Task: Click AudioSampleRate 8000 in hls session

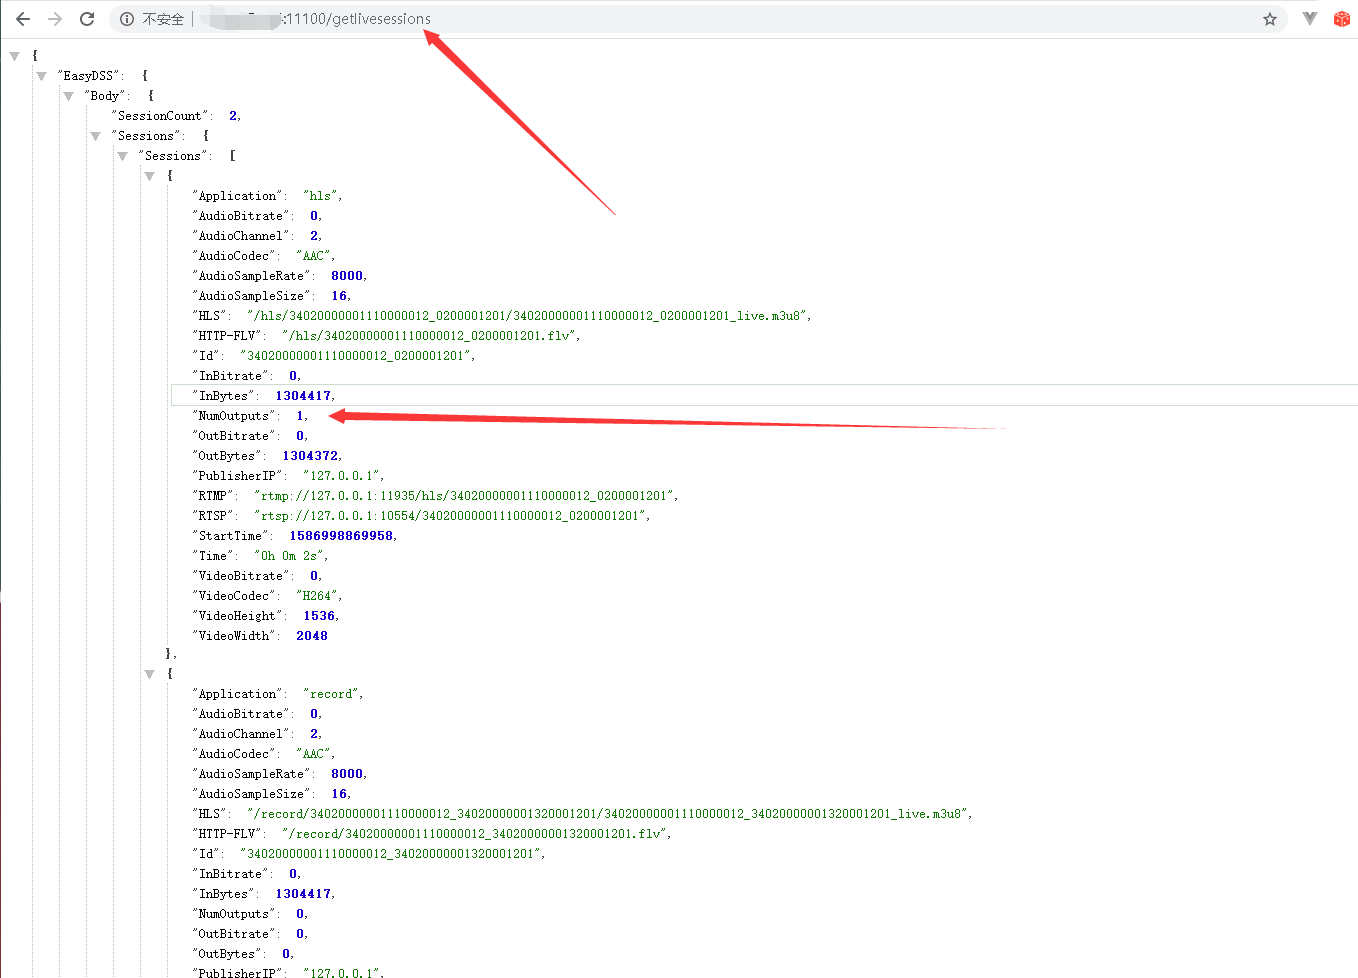Action: pyautogui.click(x=347, y=276)
